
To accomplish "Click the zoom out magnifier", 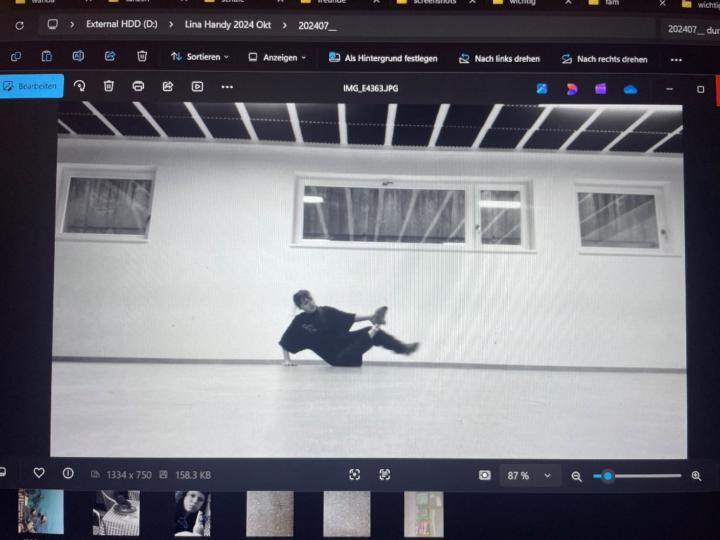I will (x=576, y=476).
